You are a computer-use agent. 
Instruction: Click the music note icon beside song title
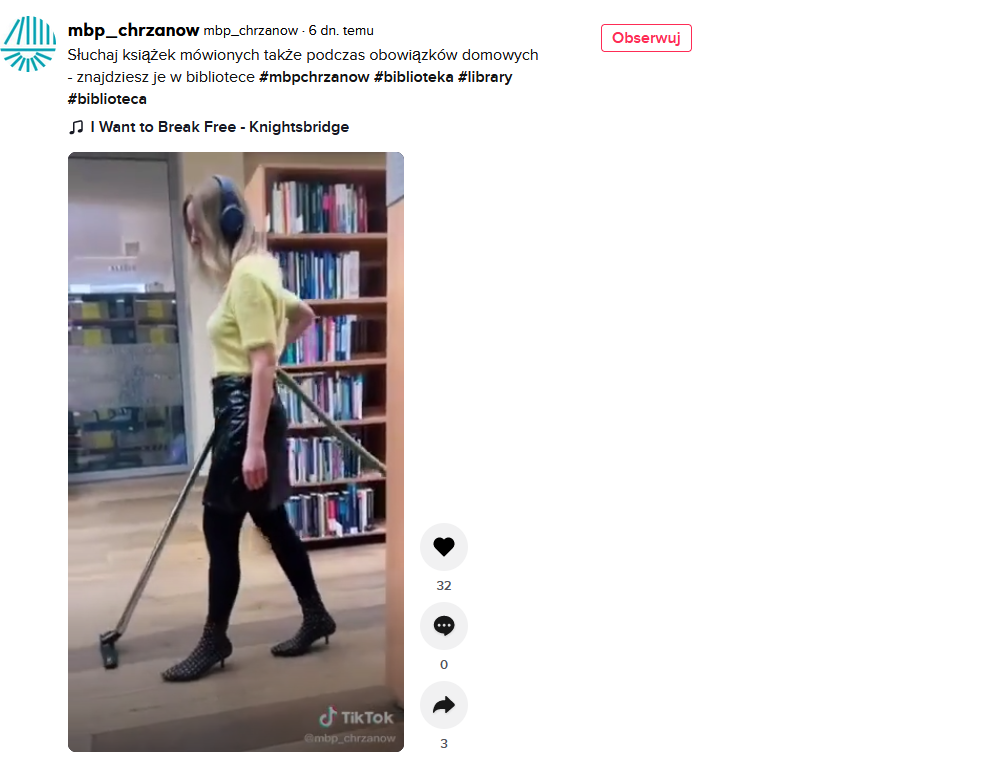76,127
